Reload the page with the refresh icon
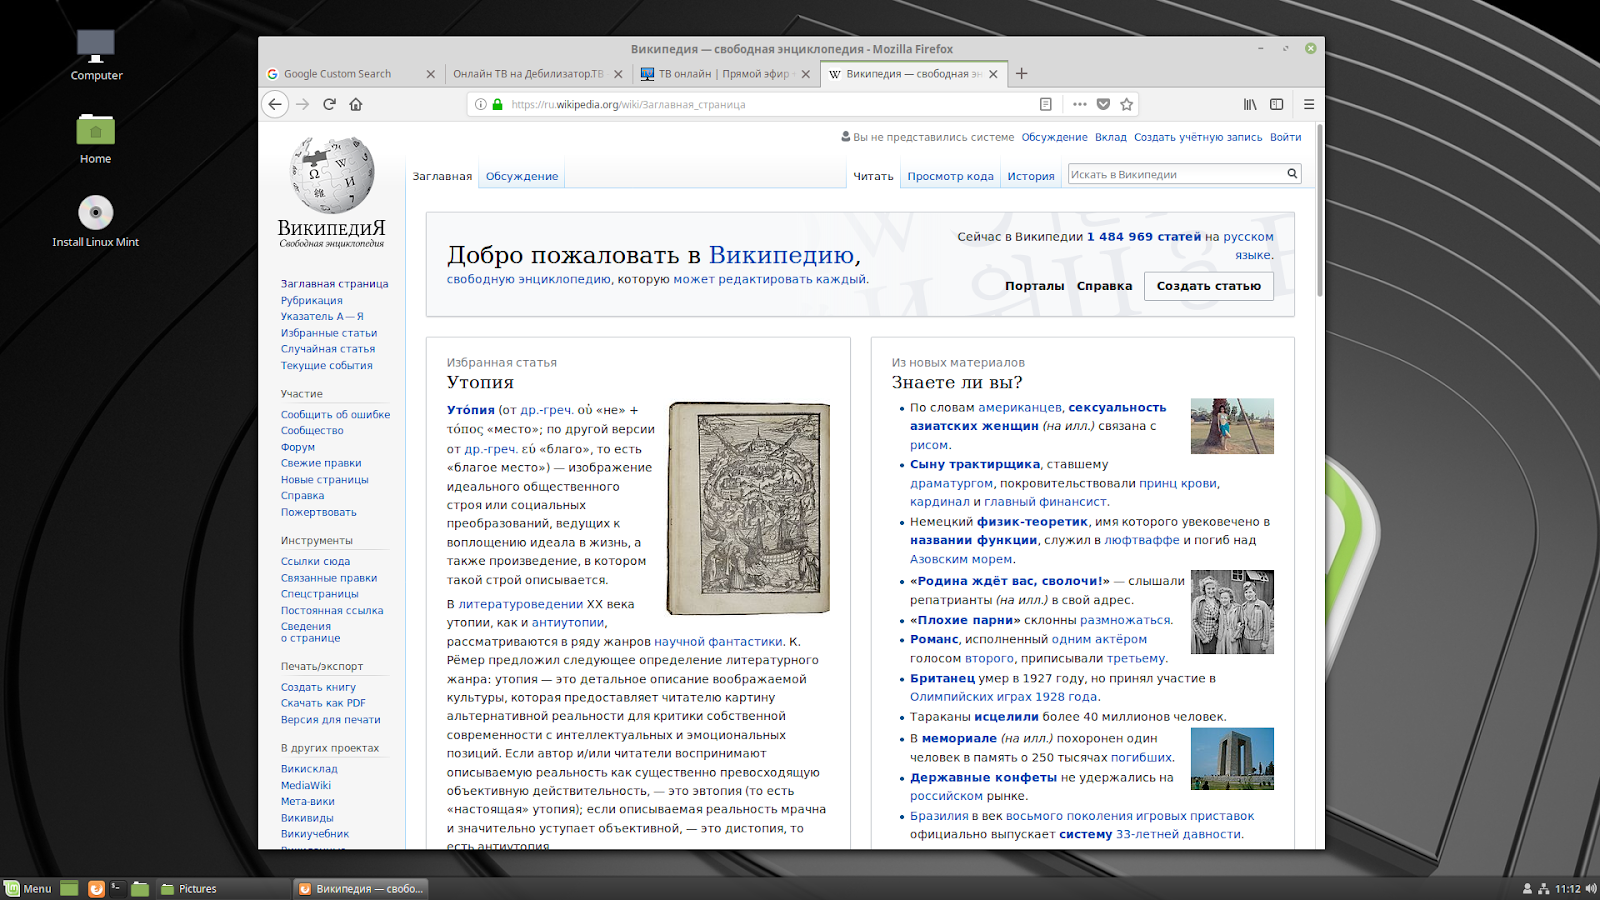The width and height of the screenshot is (1600, 900). pos(329,104)
